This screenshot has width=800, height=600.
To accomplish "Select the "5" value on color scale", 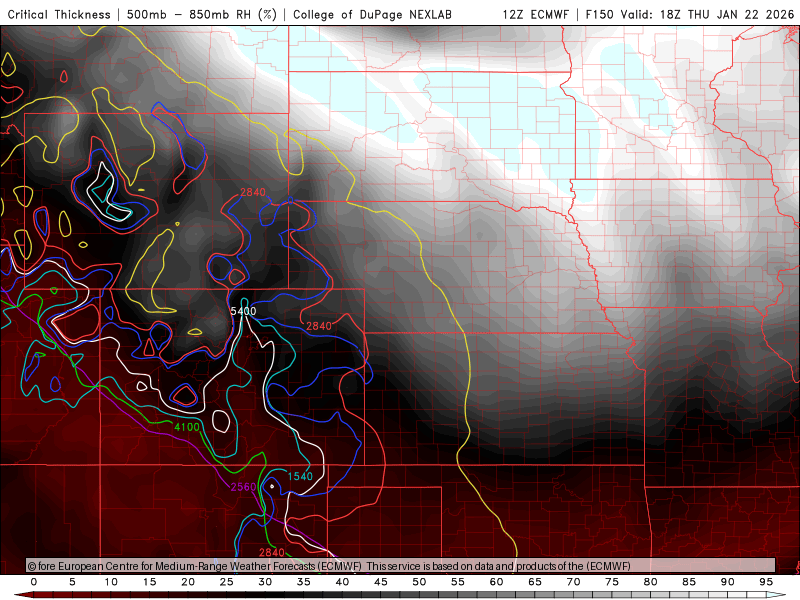I will (72, 582).
